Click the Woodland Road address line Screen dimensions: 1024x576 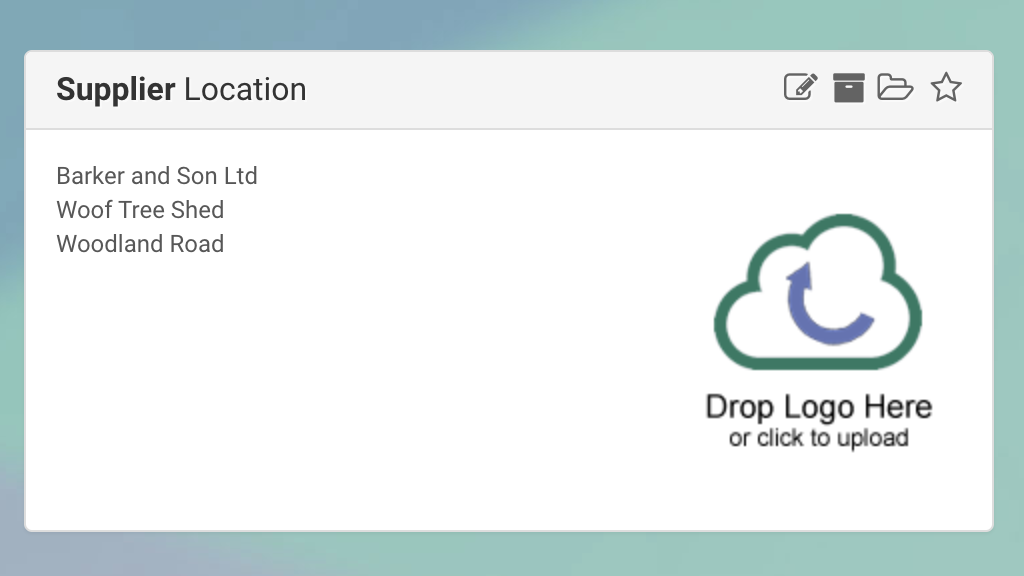(x=140, y=244)
